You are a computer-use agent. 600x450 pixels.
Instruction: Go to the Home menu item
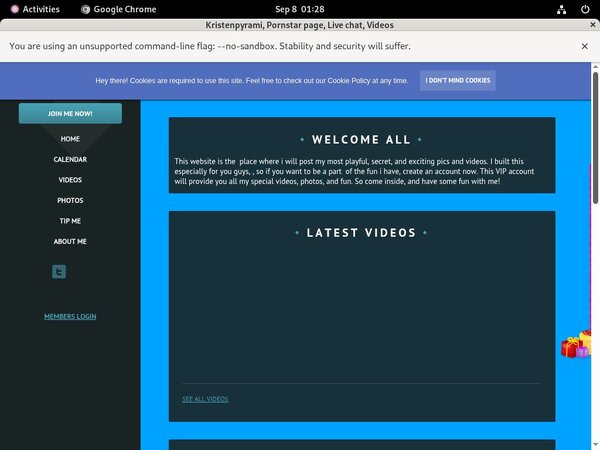(x=70, y=139)
